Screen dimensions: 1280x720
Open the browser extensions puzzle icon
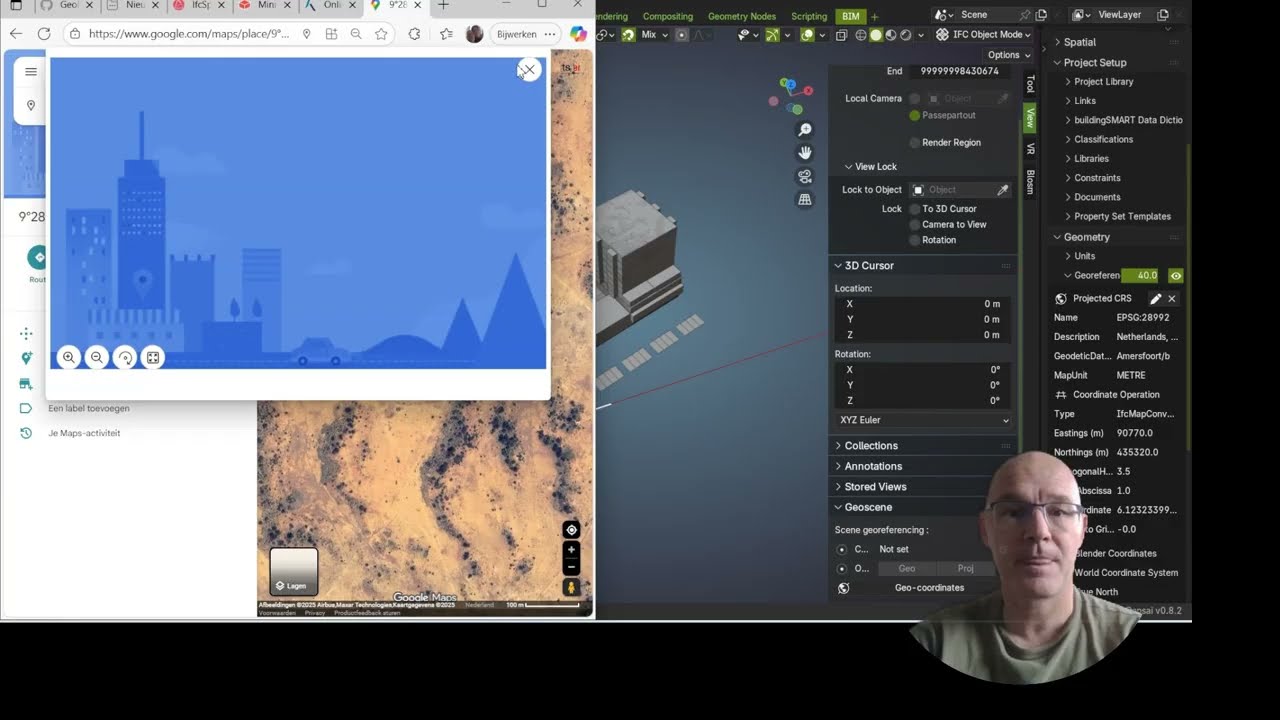[x=414, y=34]
